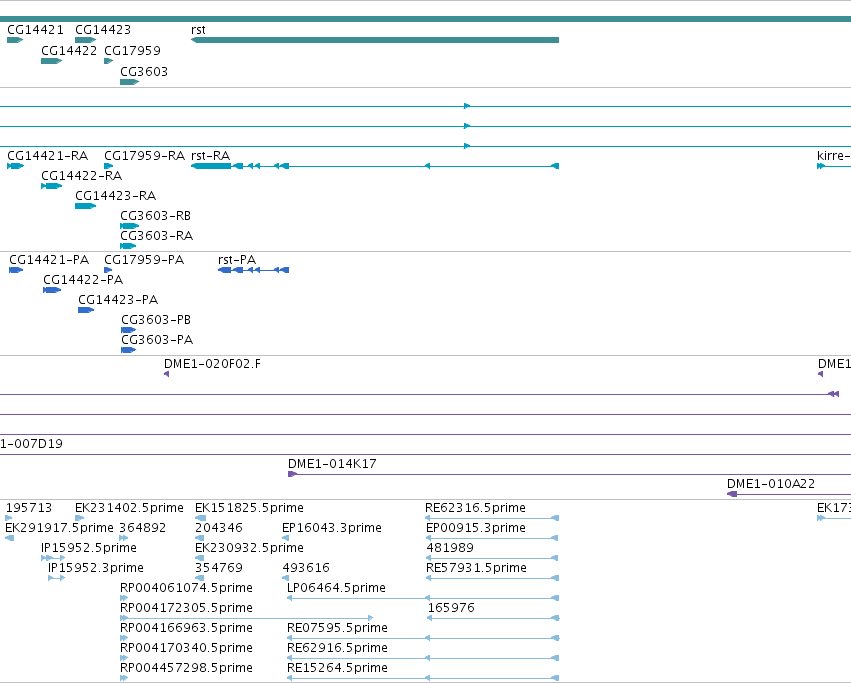
Task: Click the CG3603-RA transcript glyph
Action: (128, 246)
